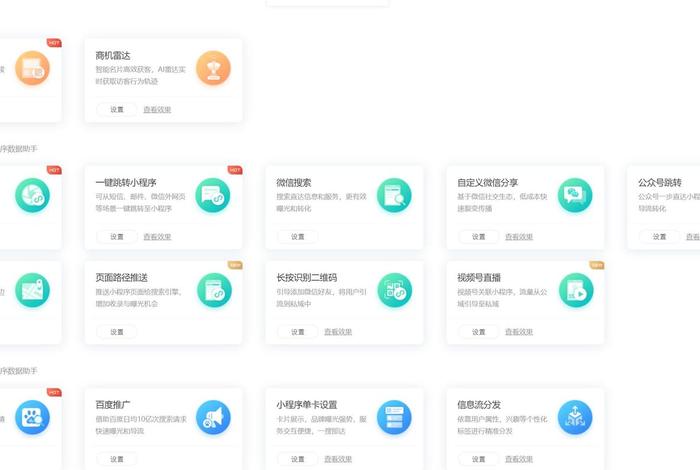Open 设置 for 长按识别二维码
Screen dimensions: 700x470
[x=298, y=332]
